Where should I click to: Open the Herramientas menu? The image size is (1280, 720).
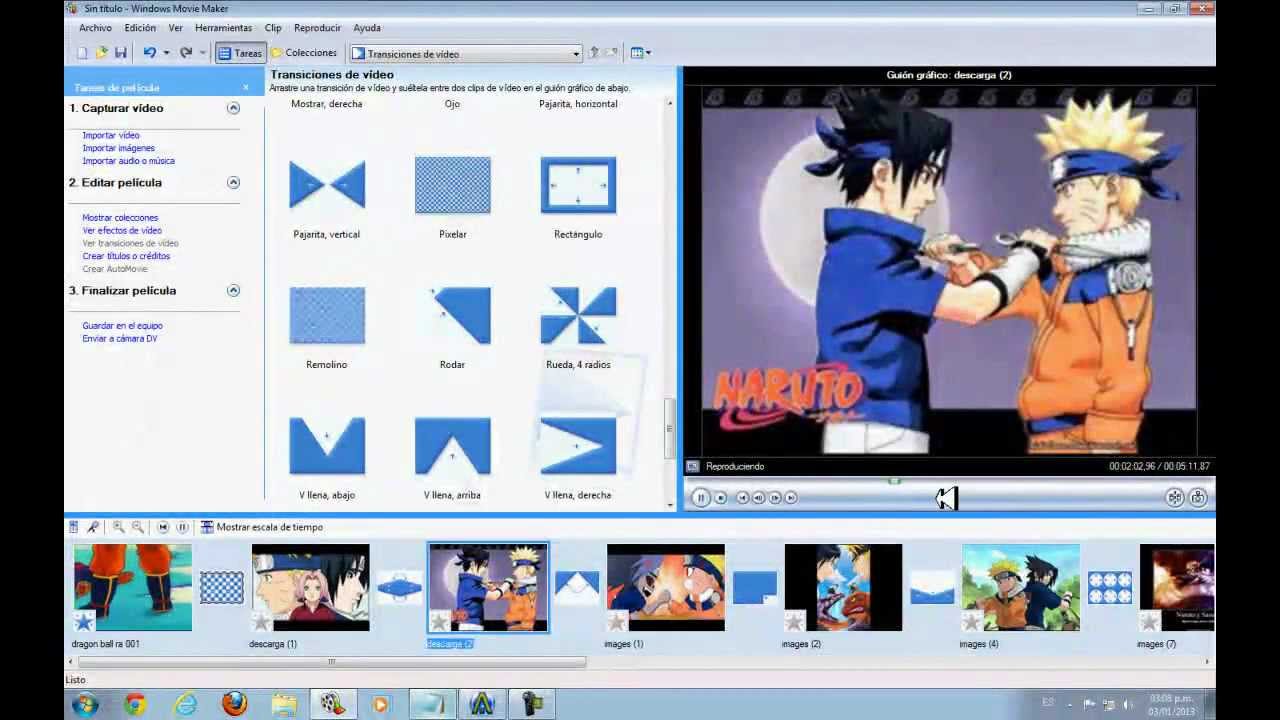224,28
